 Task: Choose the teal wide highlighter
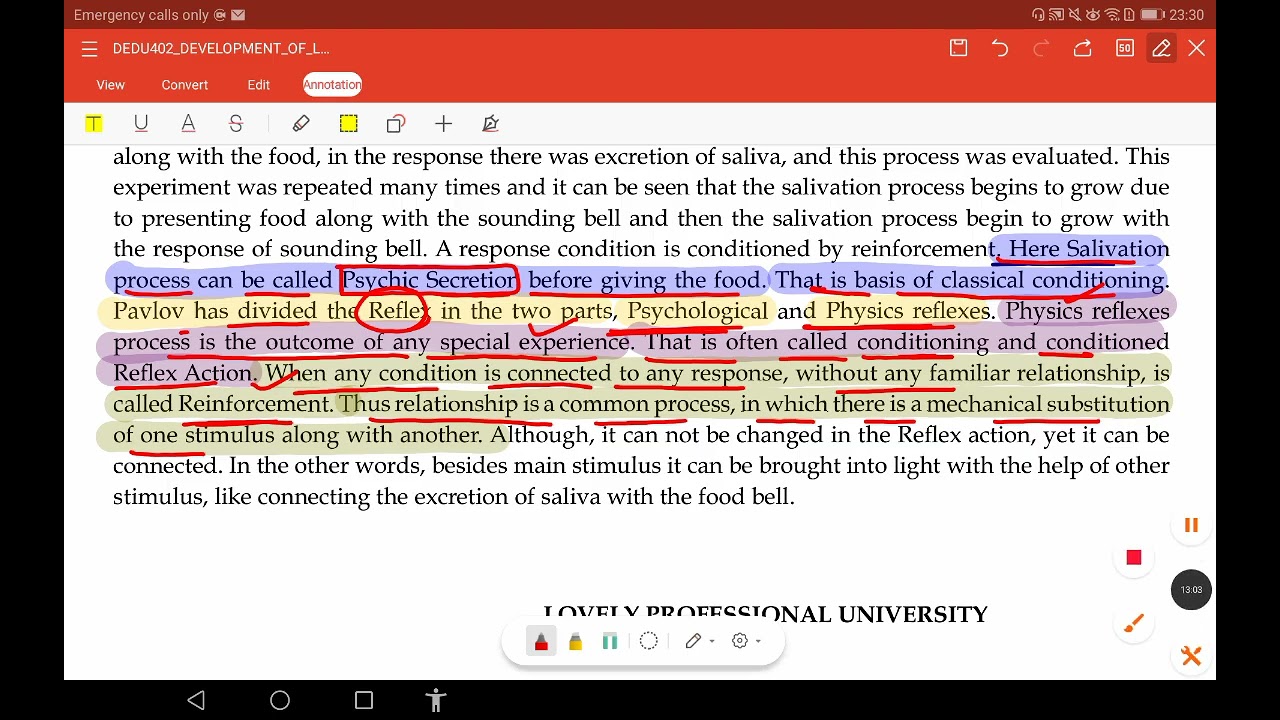610,641
